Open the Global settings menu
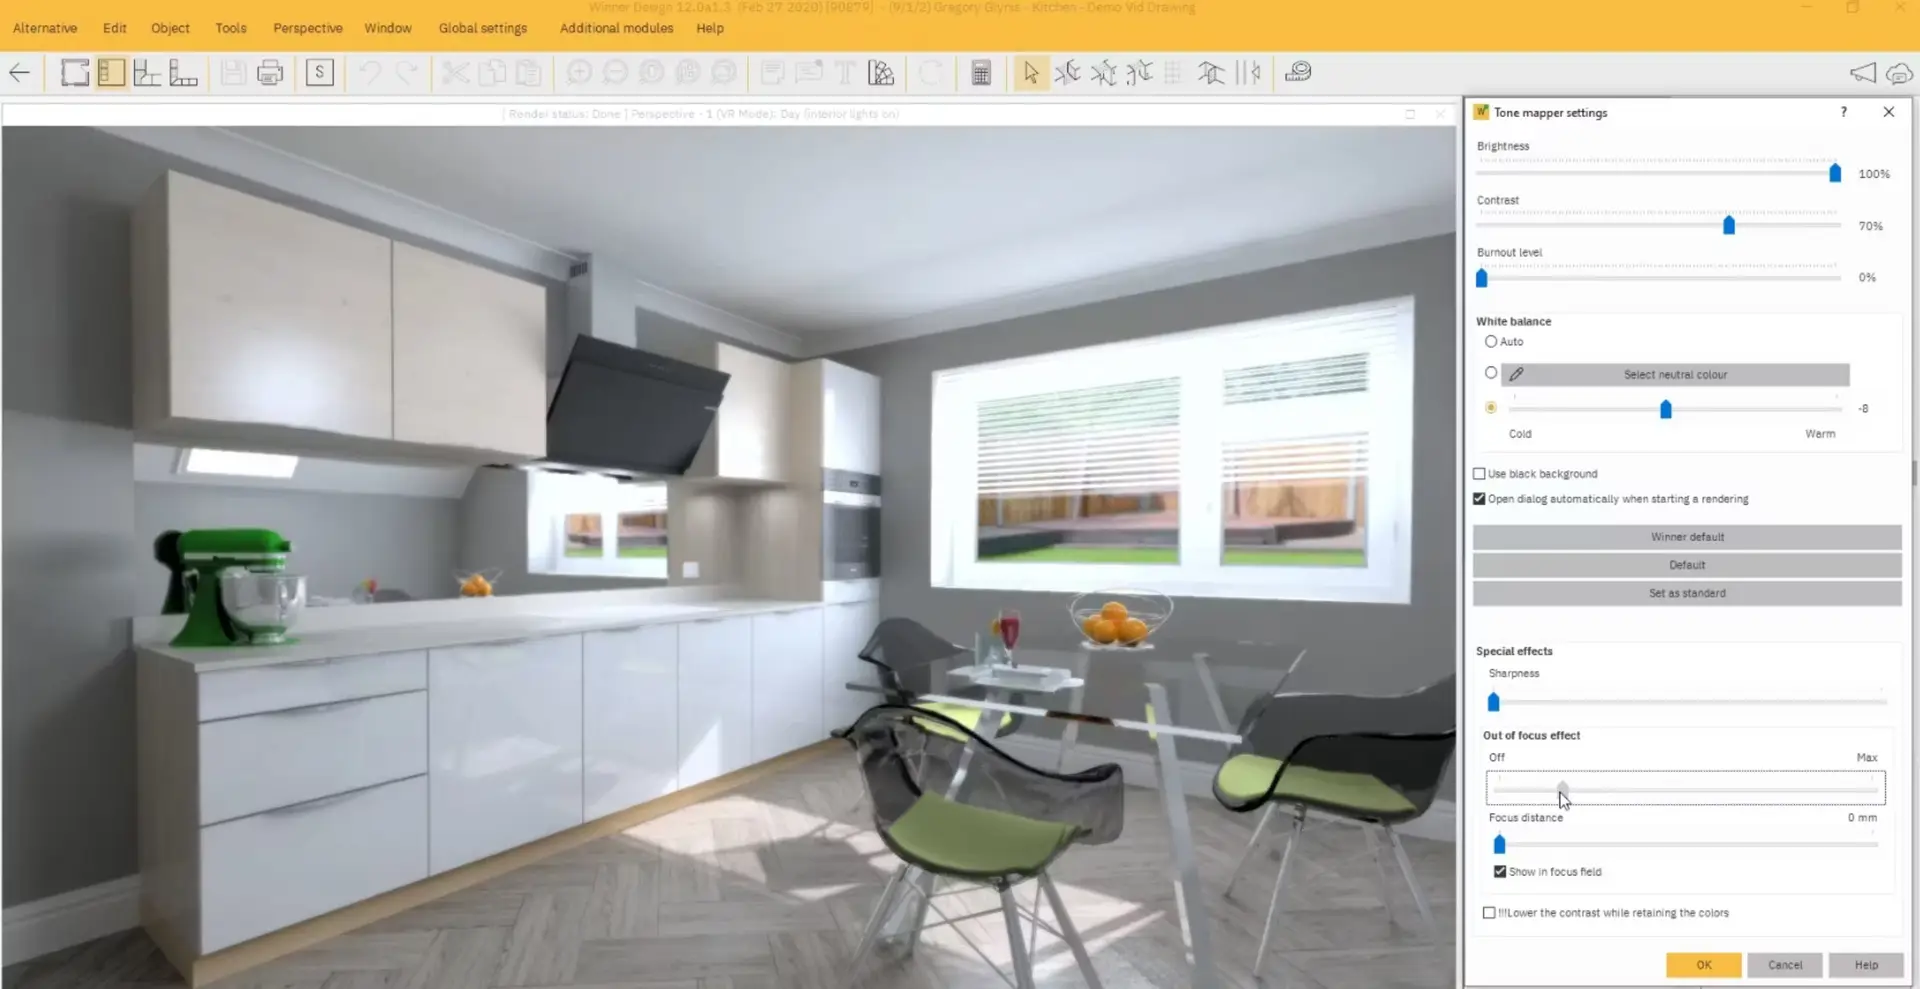The height and width of the screenshot is (989, 1920). point(482,28)
